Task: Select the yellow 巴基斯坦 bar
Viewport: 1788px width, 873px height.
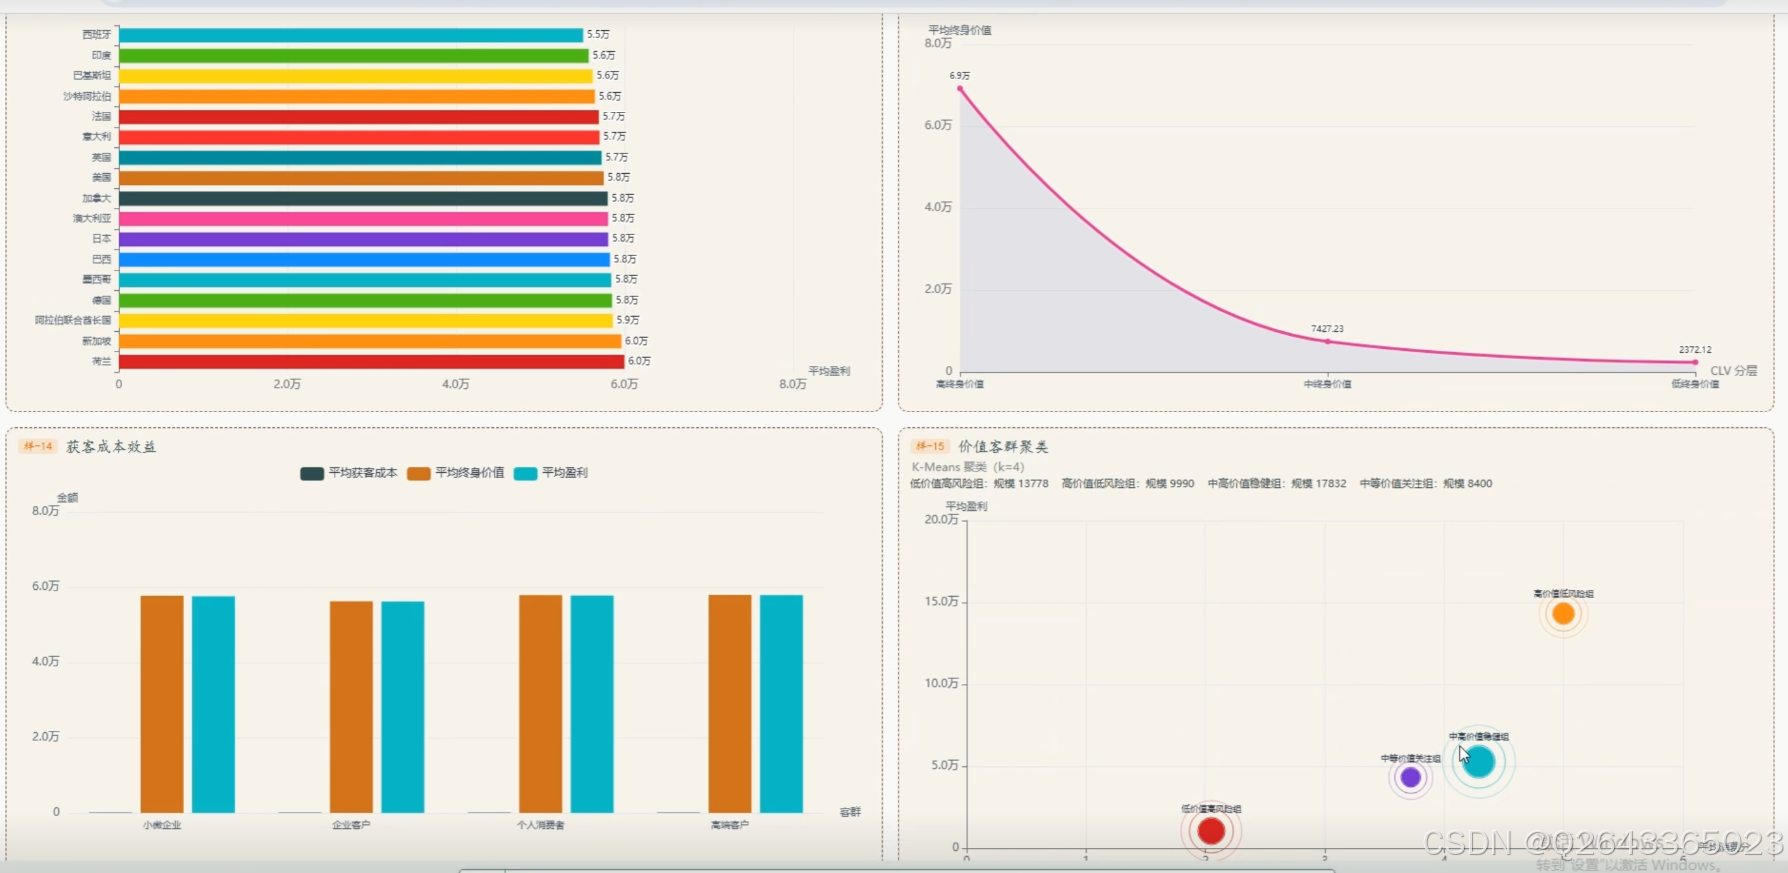Action: pyautogui.click(x=356, y=76)
